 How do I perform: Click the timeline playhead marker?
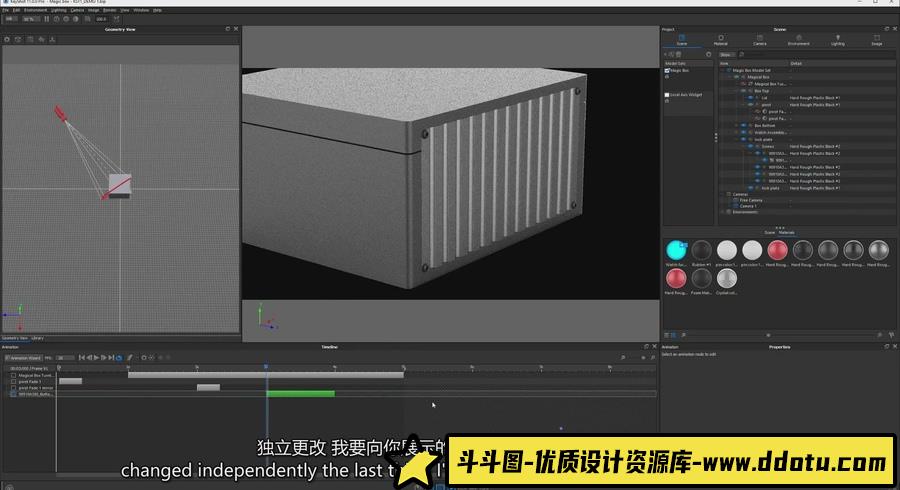click(266, 366)
